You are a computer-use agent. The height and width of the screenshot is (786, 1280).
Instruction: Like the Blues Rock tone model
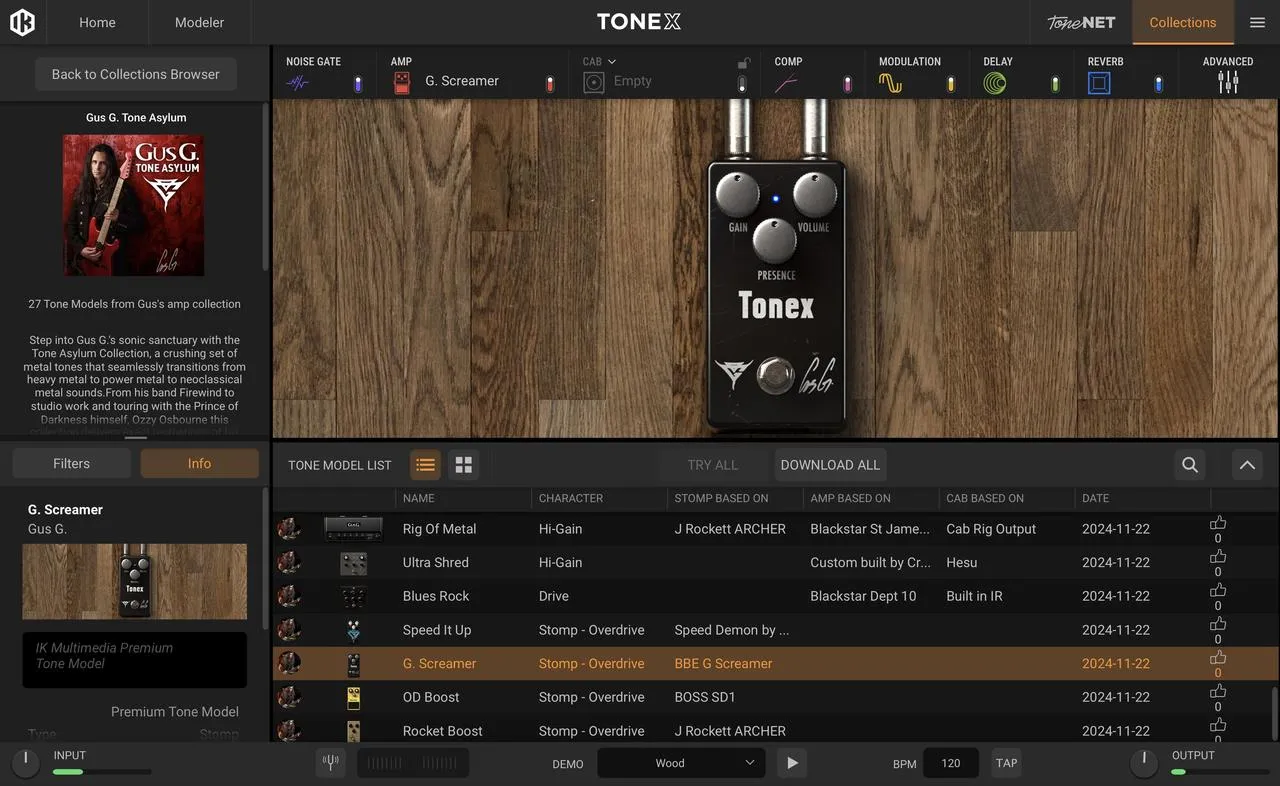1218,590
